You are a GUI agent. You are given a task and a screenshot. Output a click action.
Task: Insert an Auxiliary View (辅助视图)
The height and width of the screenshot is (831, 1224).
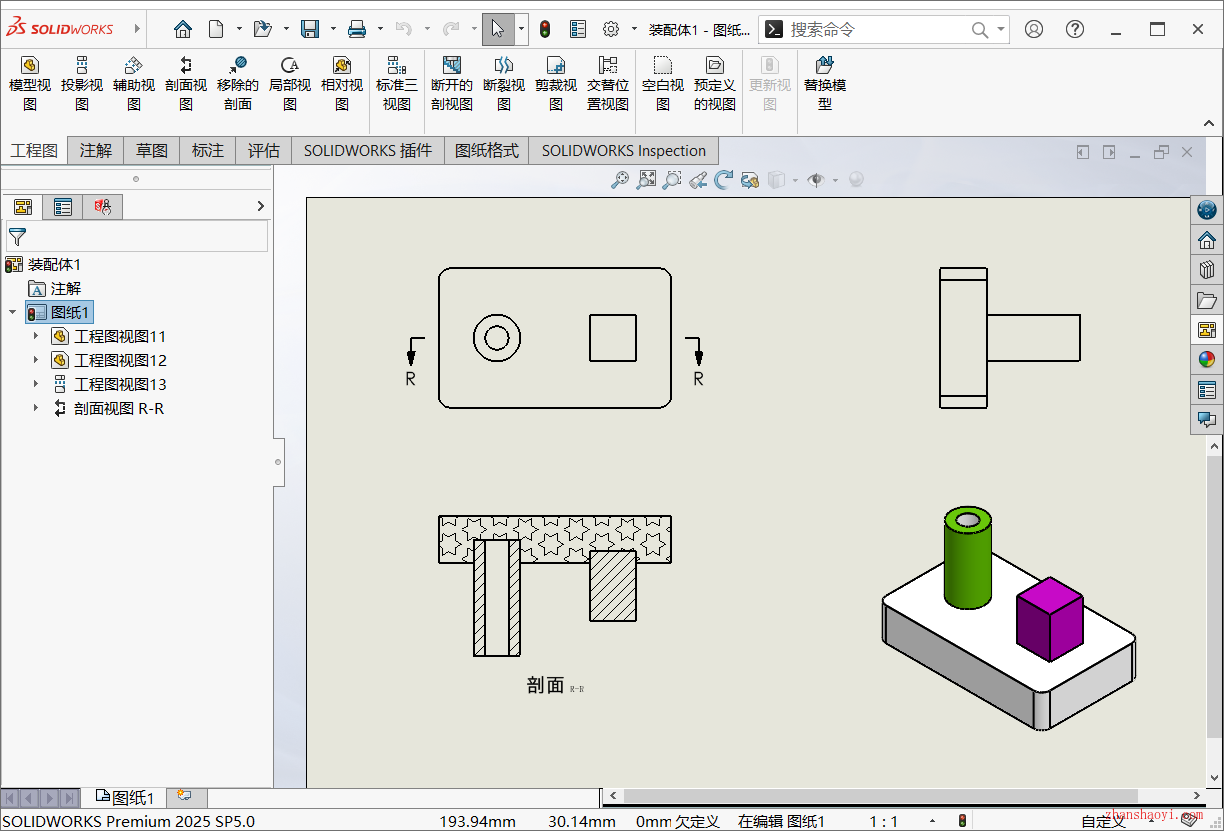coord(134,84)
